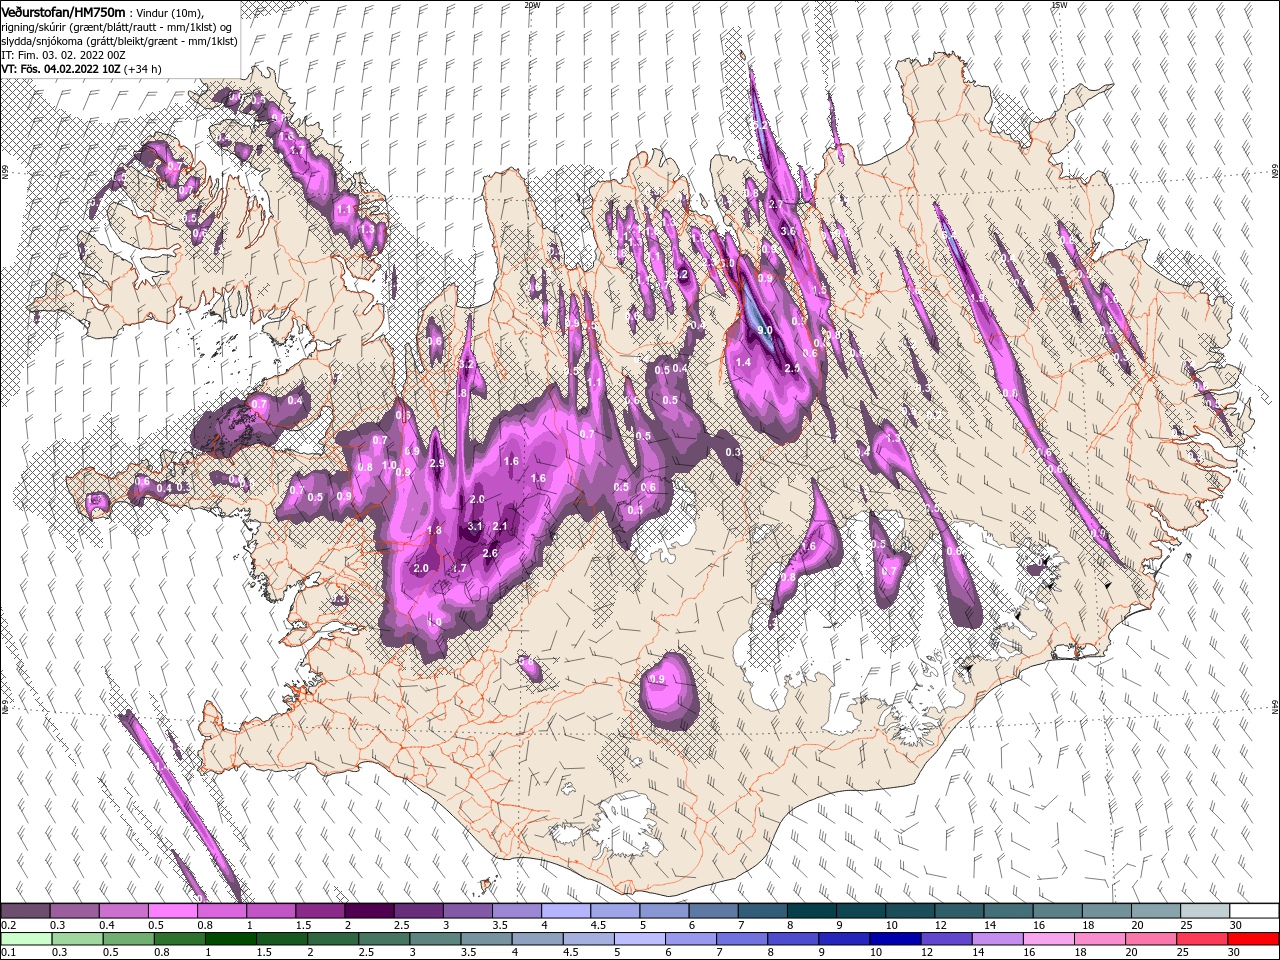Click the 20W longitude label at top
Viewport: 1280px width, 960px height.
pyautogui.click(x=532, y=5)
